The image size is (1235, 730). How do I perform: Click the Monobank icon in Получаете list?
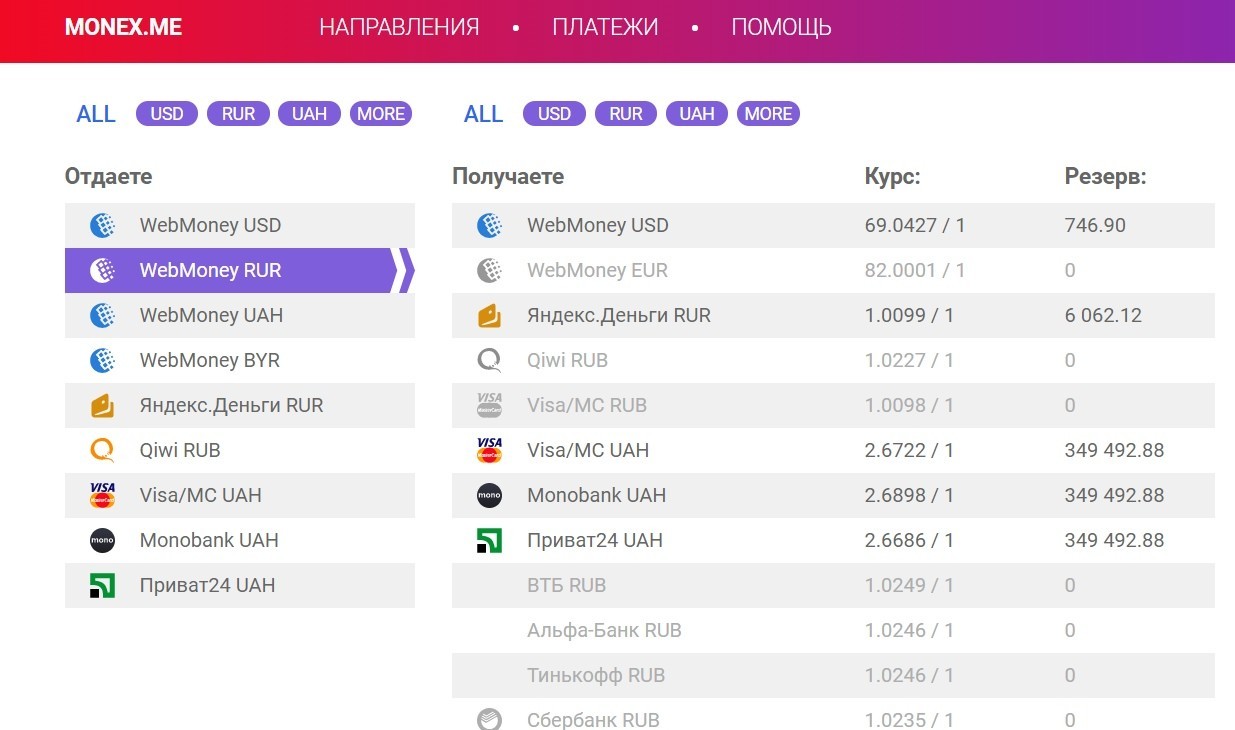489,495
